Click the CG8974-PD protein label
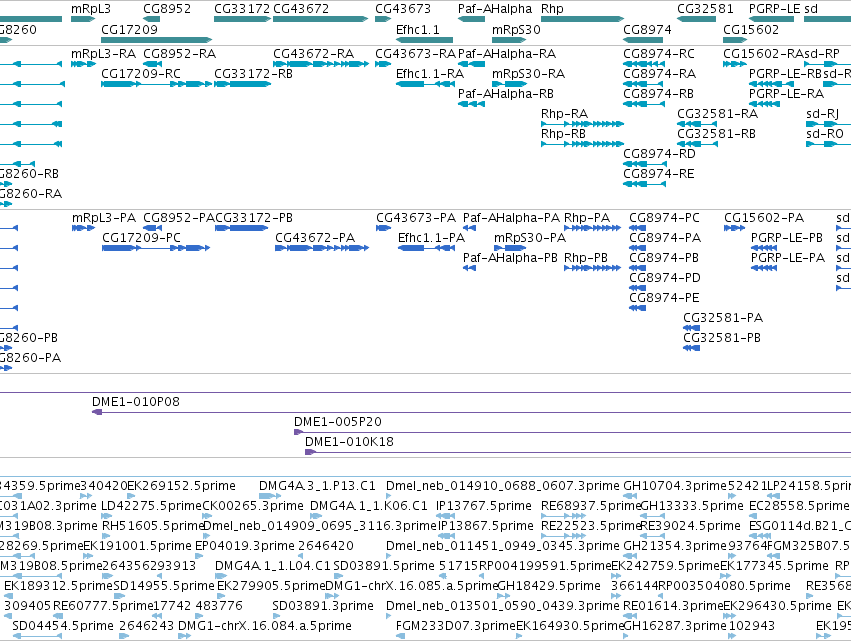Screen dimensions: 851x641 click(x=665, y=278)
